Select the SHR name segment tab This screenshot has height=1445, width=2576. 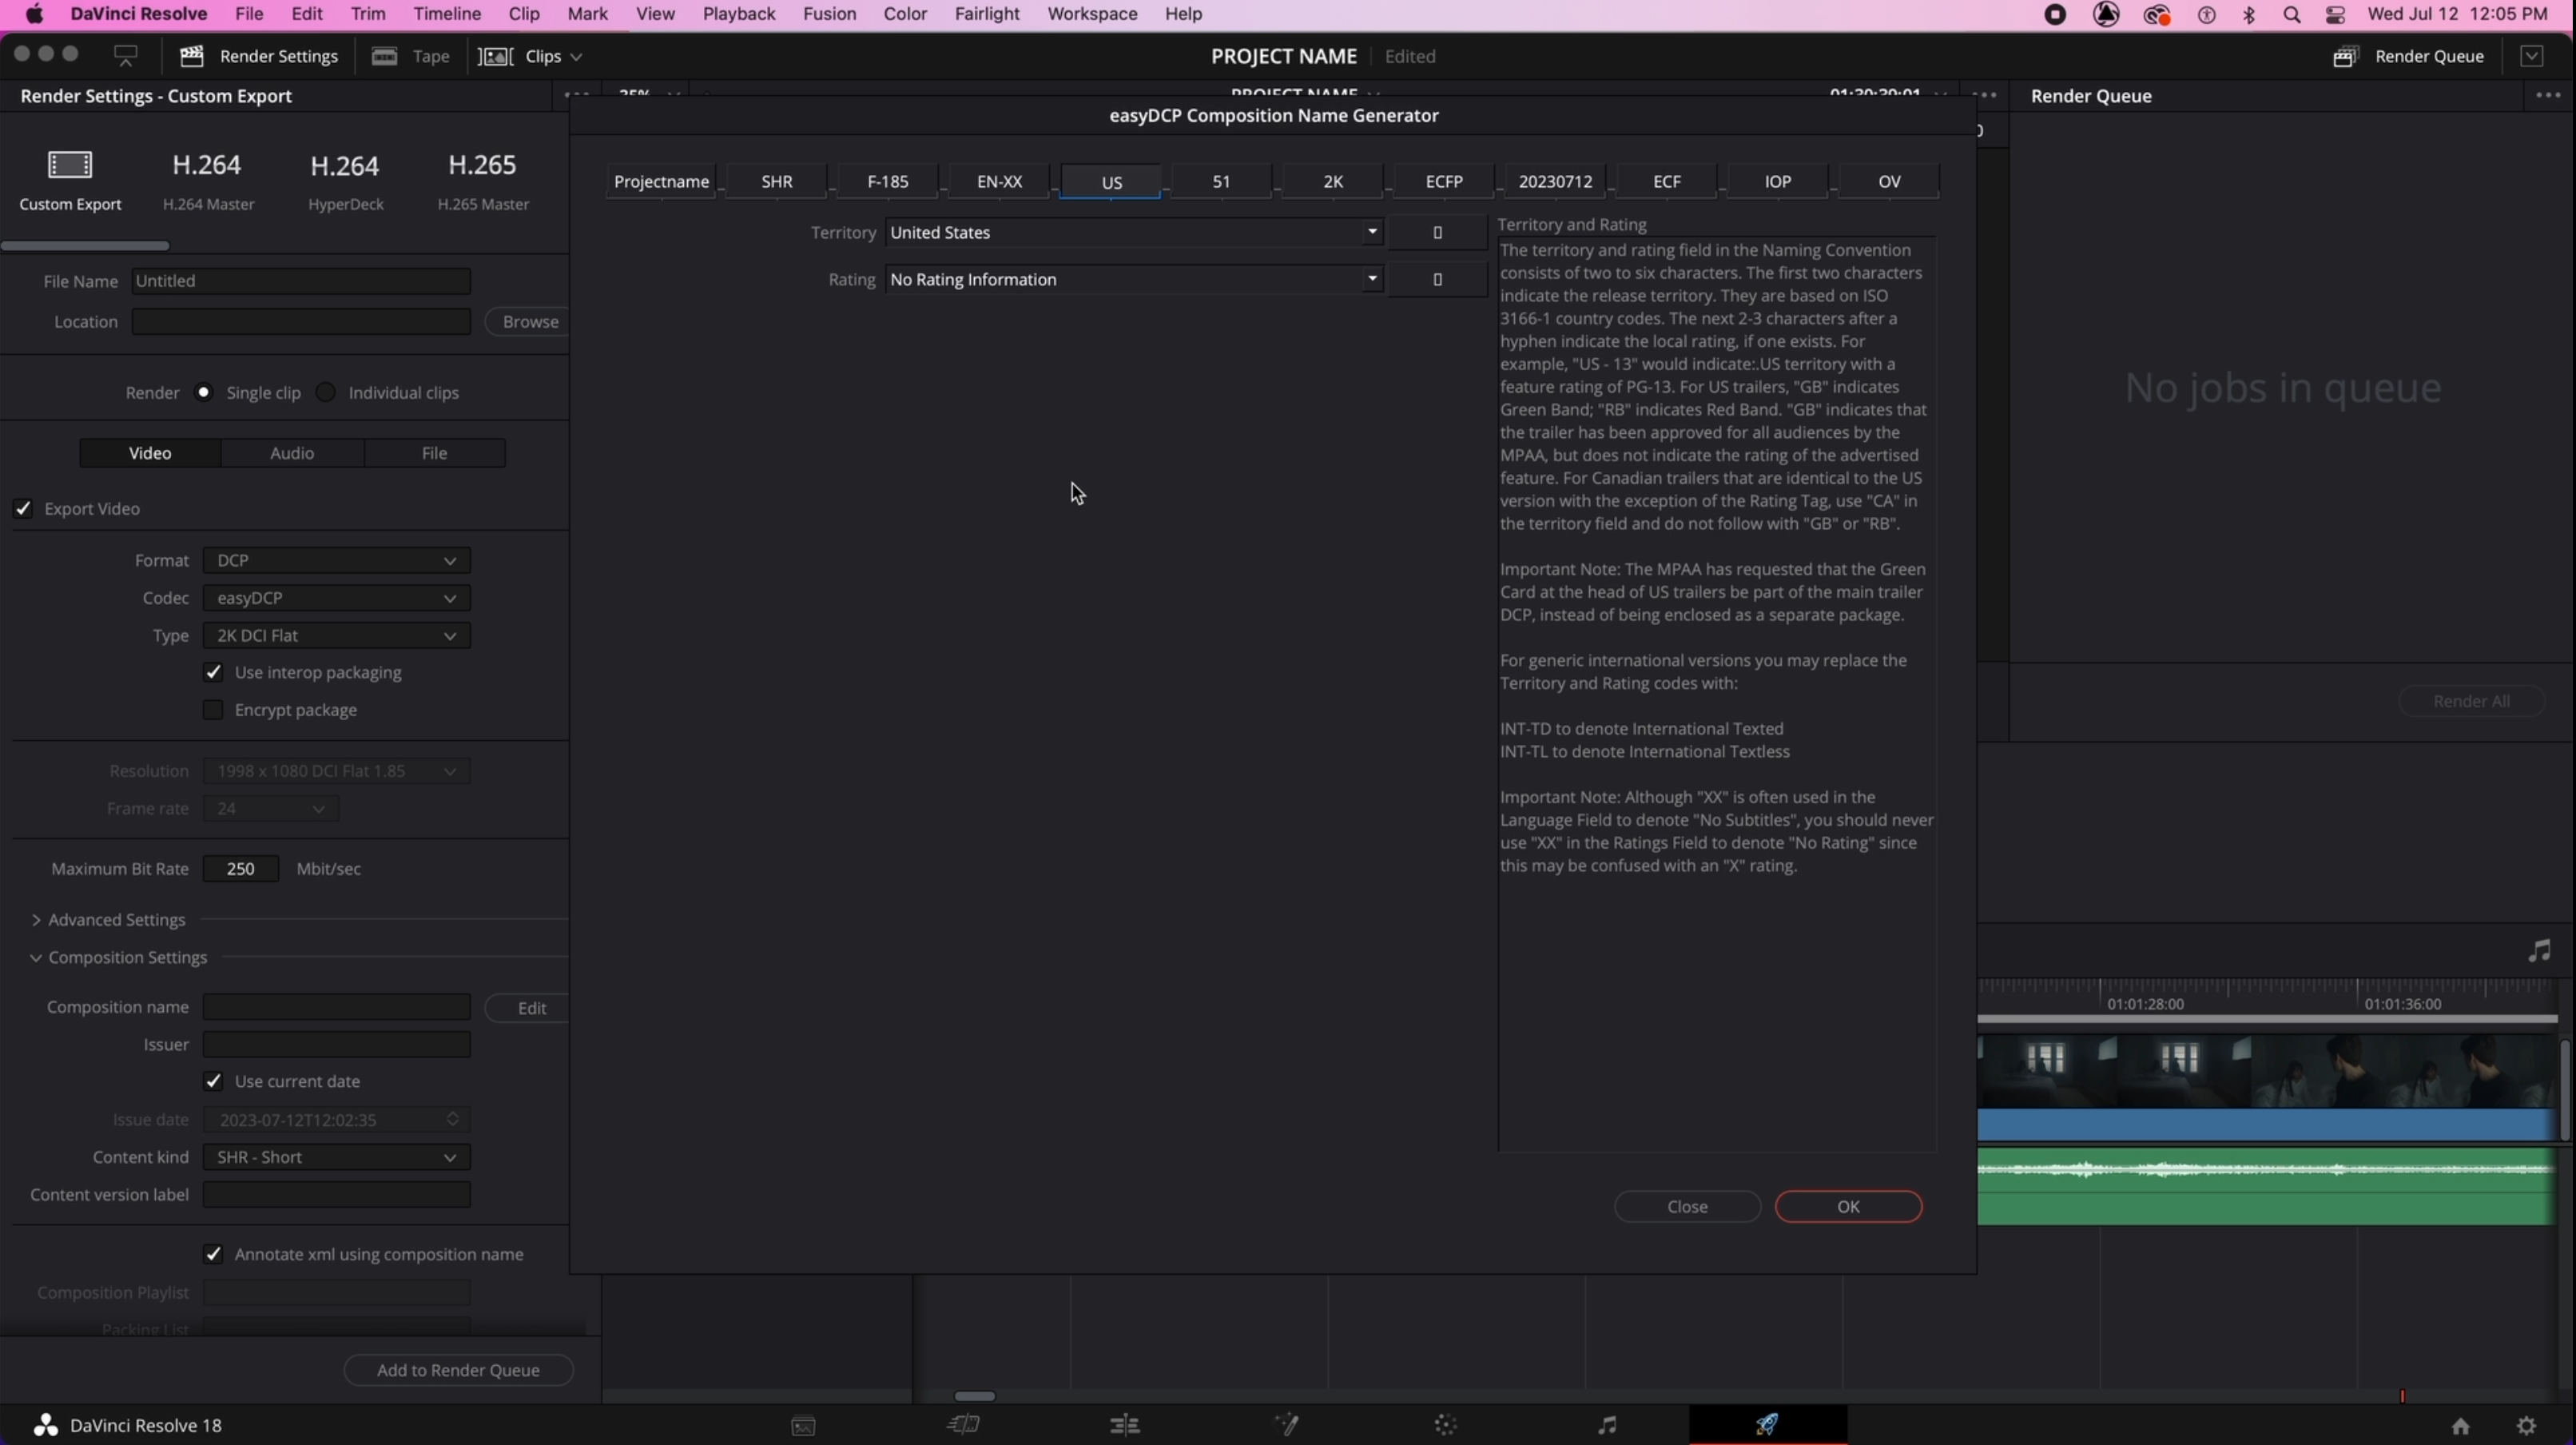click(x=777, y=182)
